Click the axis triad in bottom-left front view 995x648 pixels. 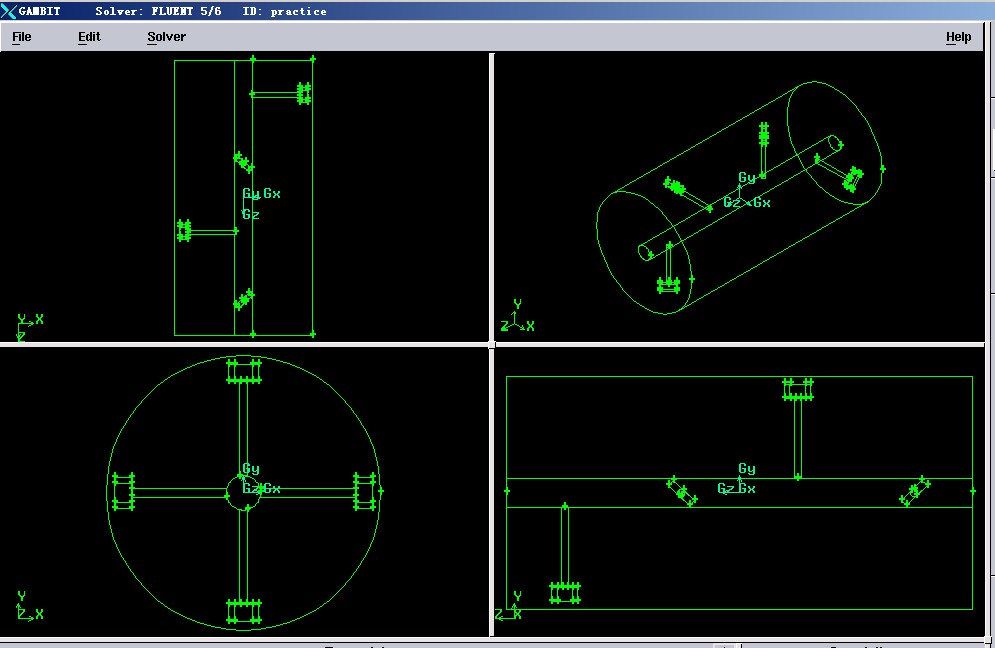(x=27, y=608)
